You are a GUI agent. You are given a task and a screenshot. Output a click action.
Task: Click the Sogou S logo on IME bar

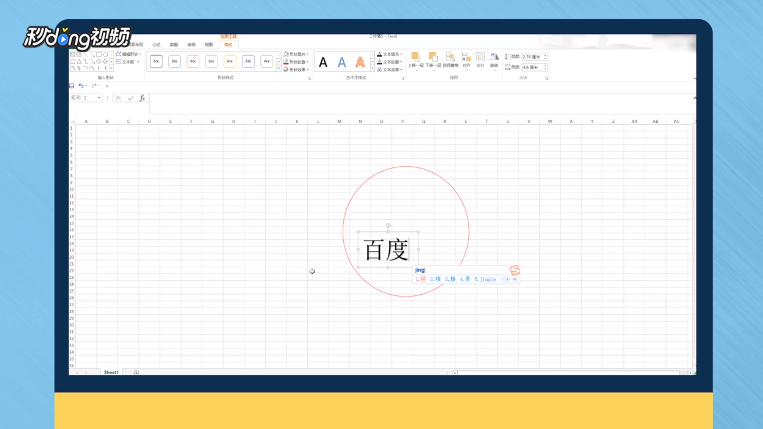click(x=515, y=270)
